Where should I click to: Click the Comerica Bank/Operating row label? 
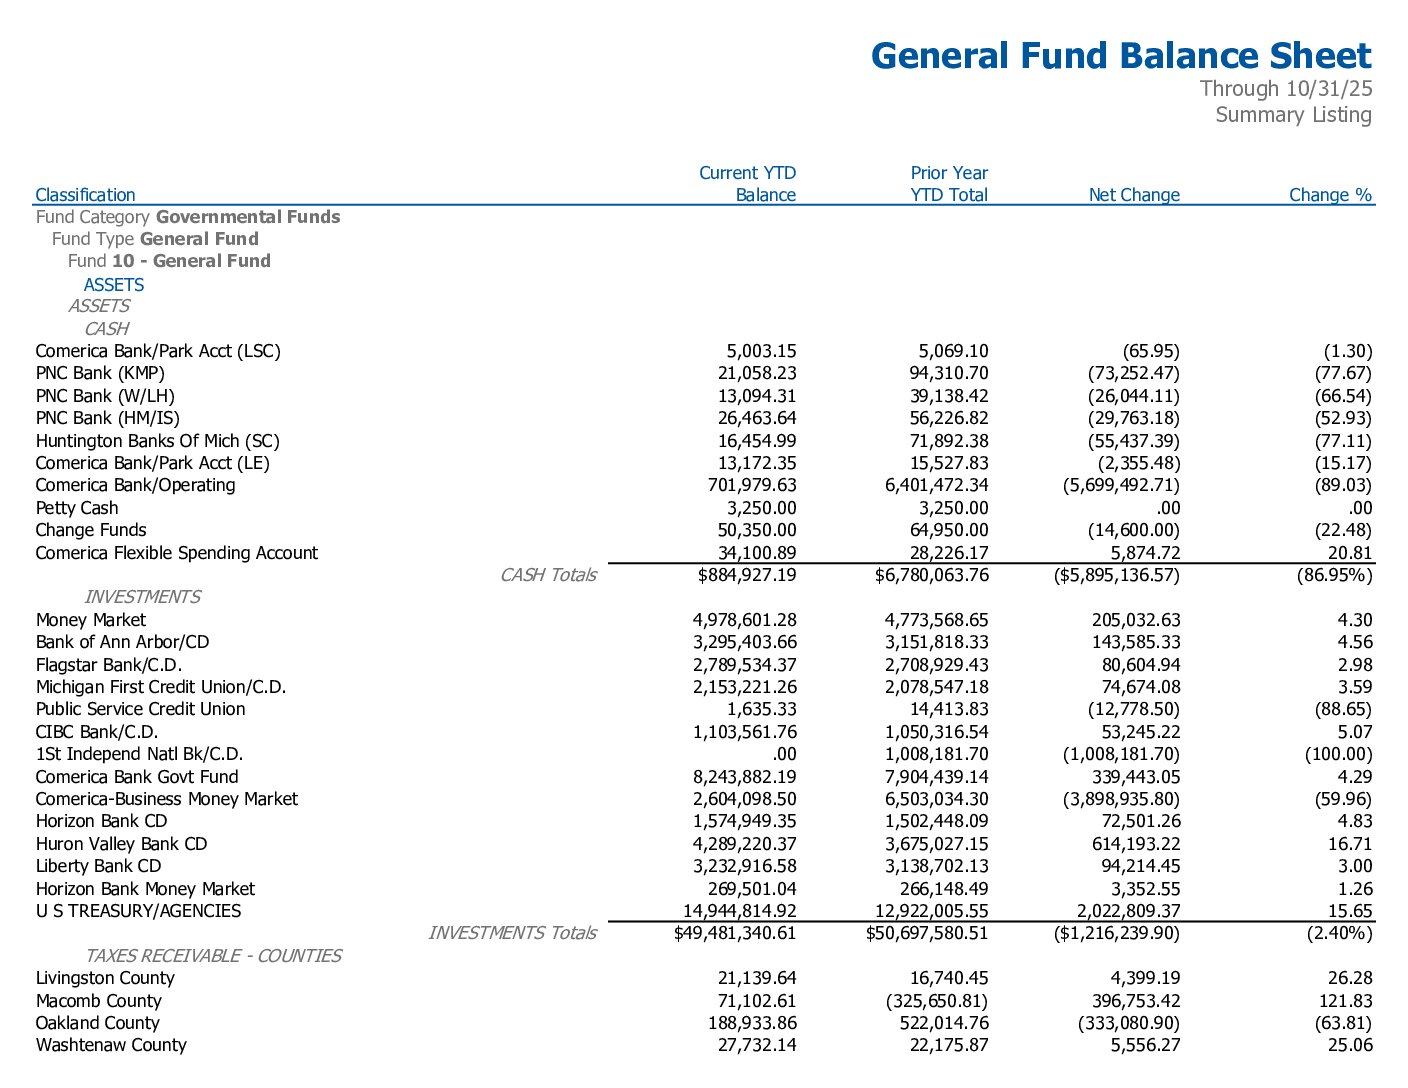click(135, 485)
